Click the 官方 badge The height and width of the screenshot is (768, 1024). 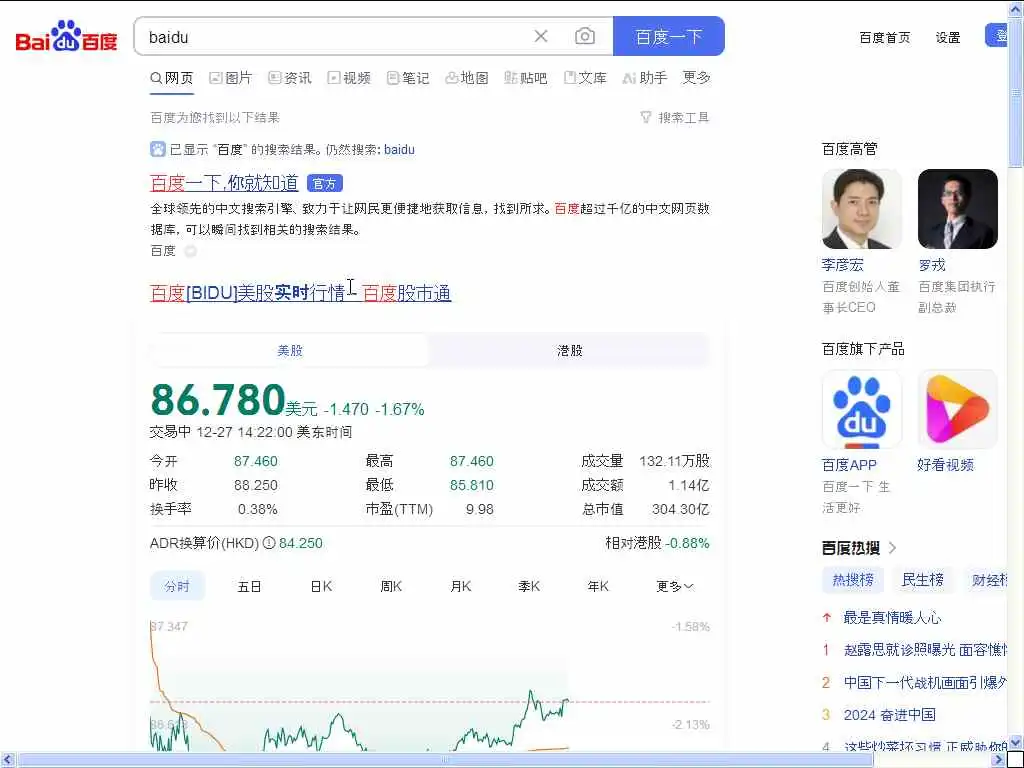[x=325, y=184]
